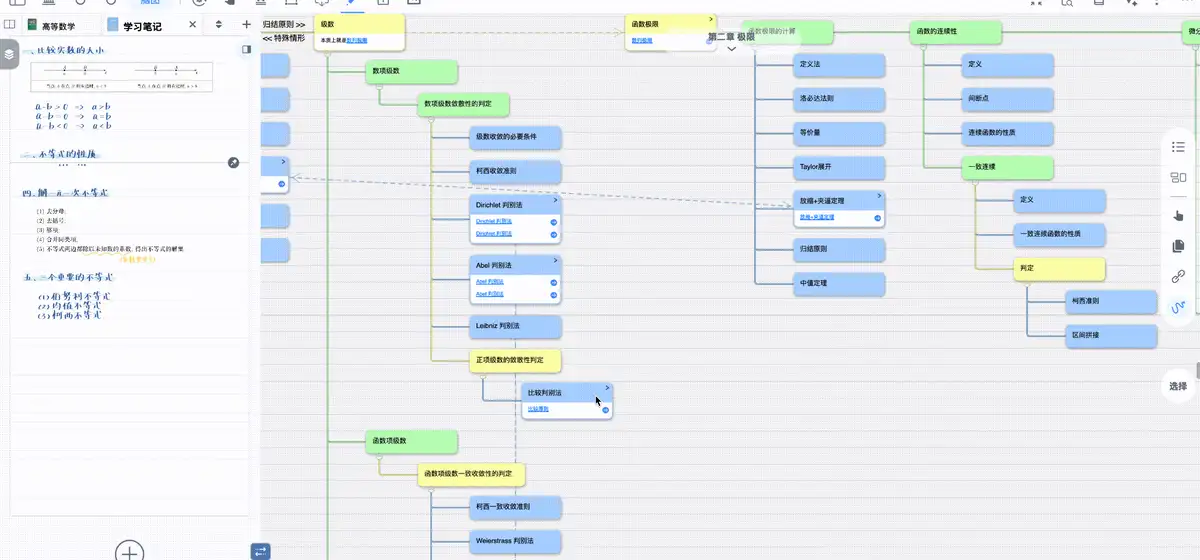Go back to << 特殊情形

tap(283, 38)
